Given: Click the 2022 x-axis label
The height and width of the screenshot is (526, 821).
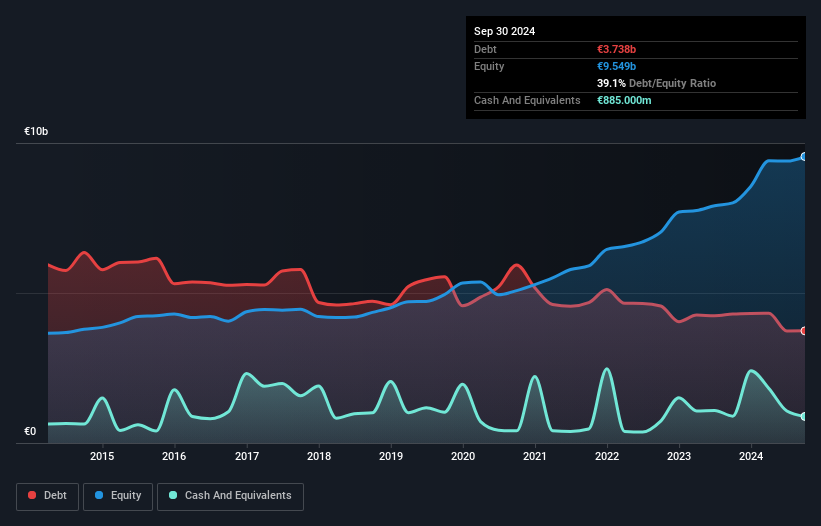Looking at the screenshot, I should point(607,456).
